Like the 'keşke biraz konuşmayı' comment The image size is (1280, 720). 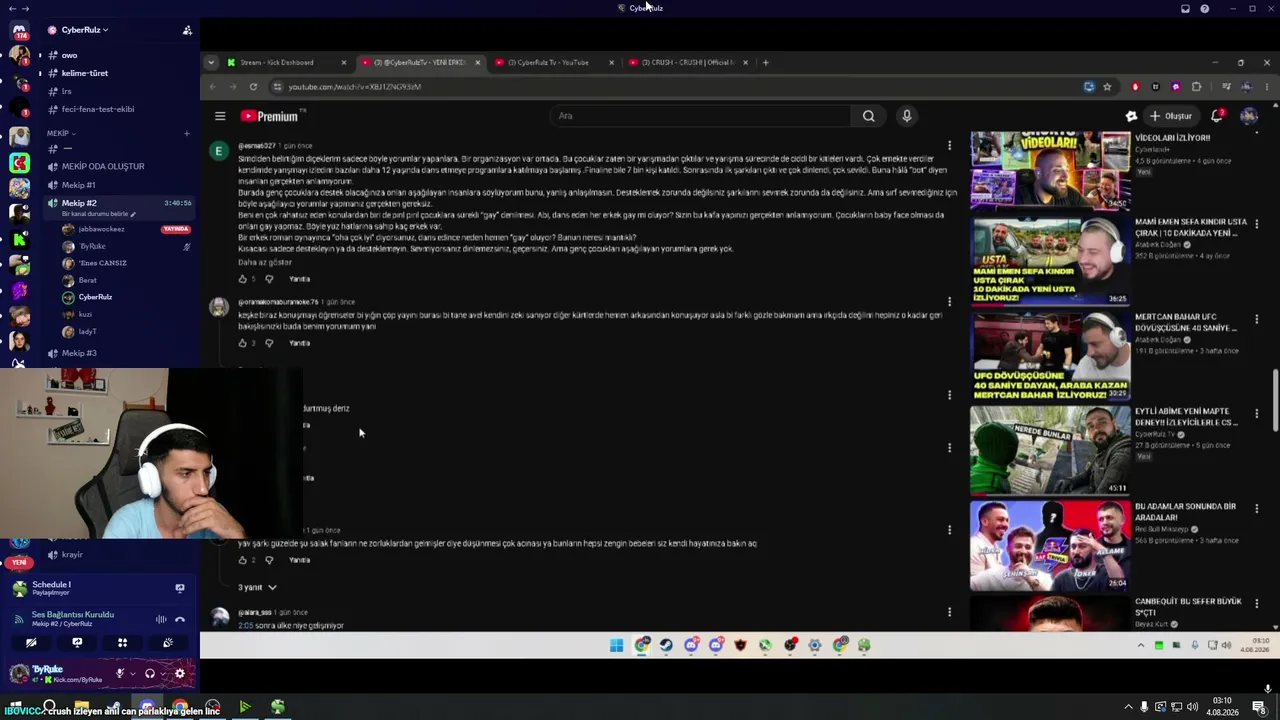[243, 343]
